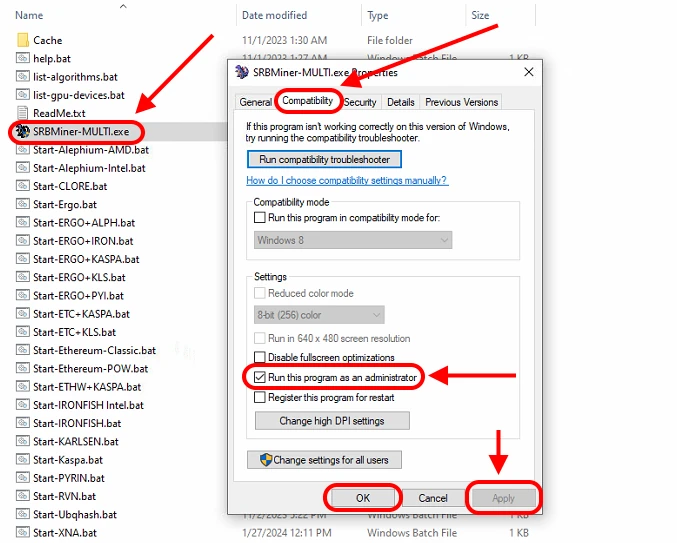Tick Register this program for restart
The width and height of the screenshot is (677, 543).
tap(260, 397)
